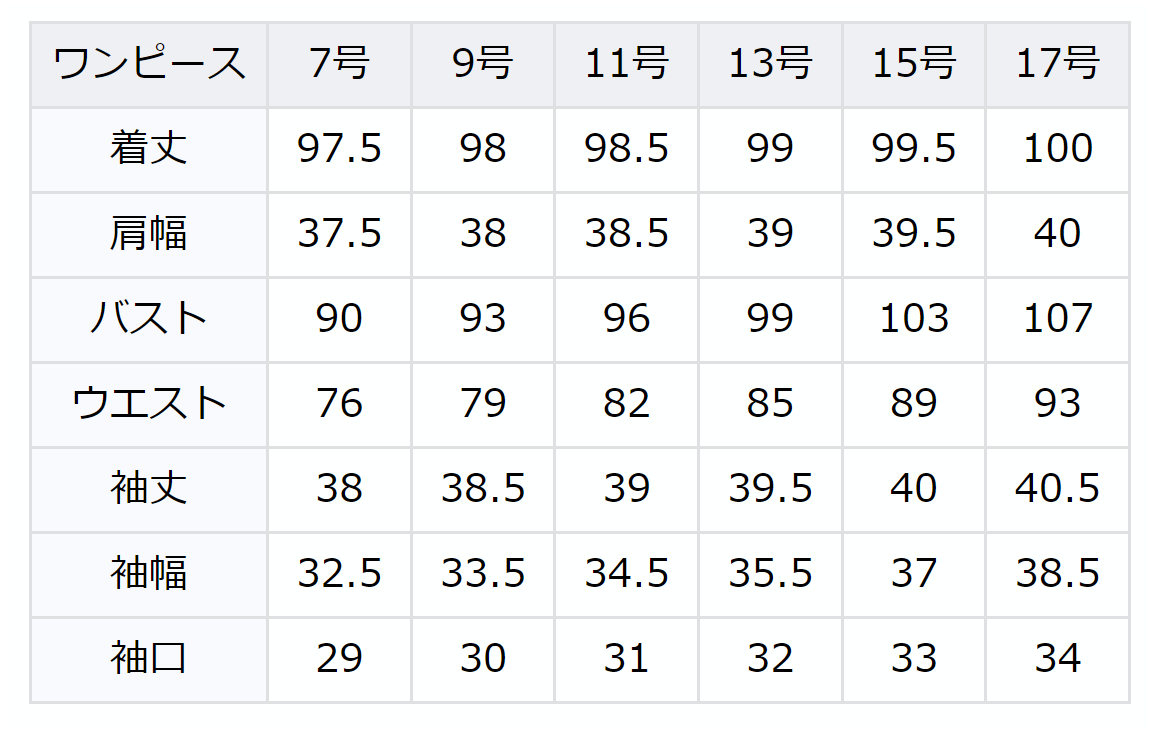The width and height of the screenshot is (1160, 735).
Task: Select the 100 value for 17号 着丈
Action: tap(1058, 150)
